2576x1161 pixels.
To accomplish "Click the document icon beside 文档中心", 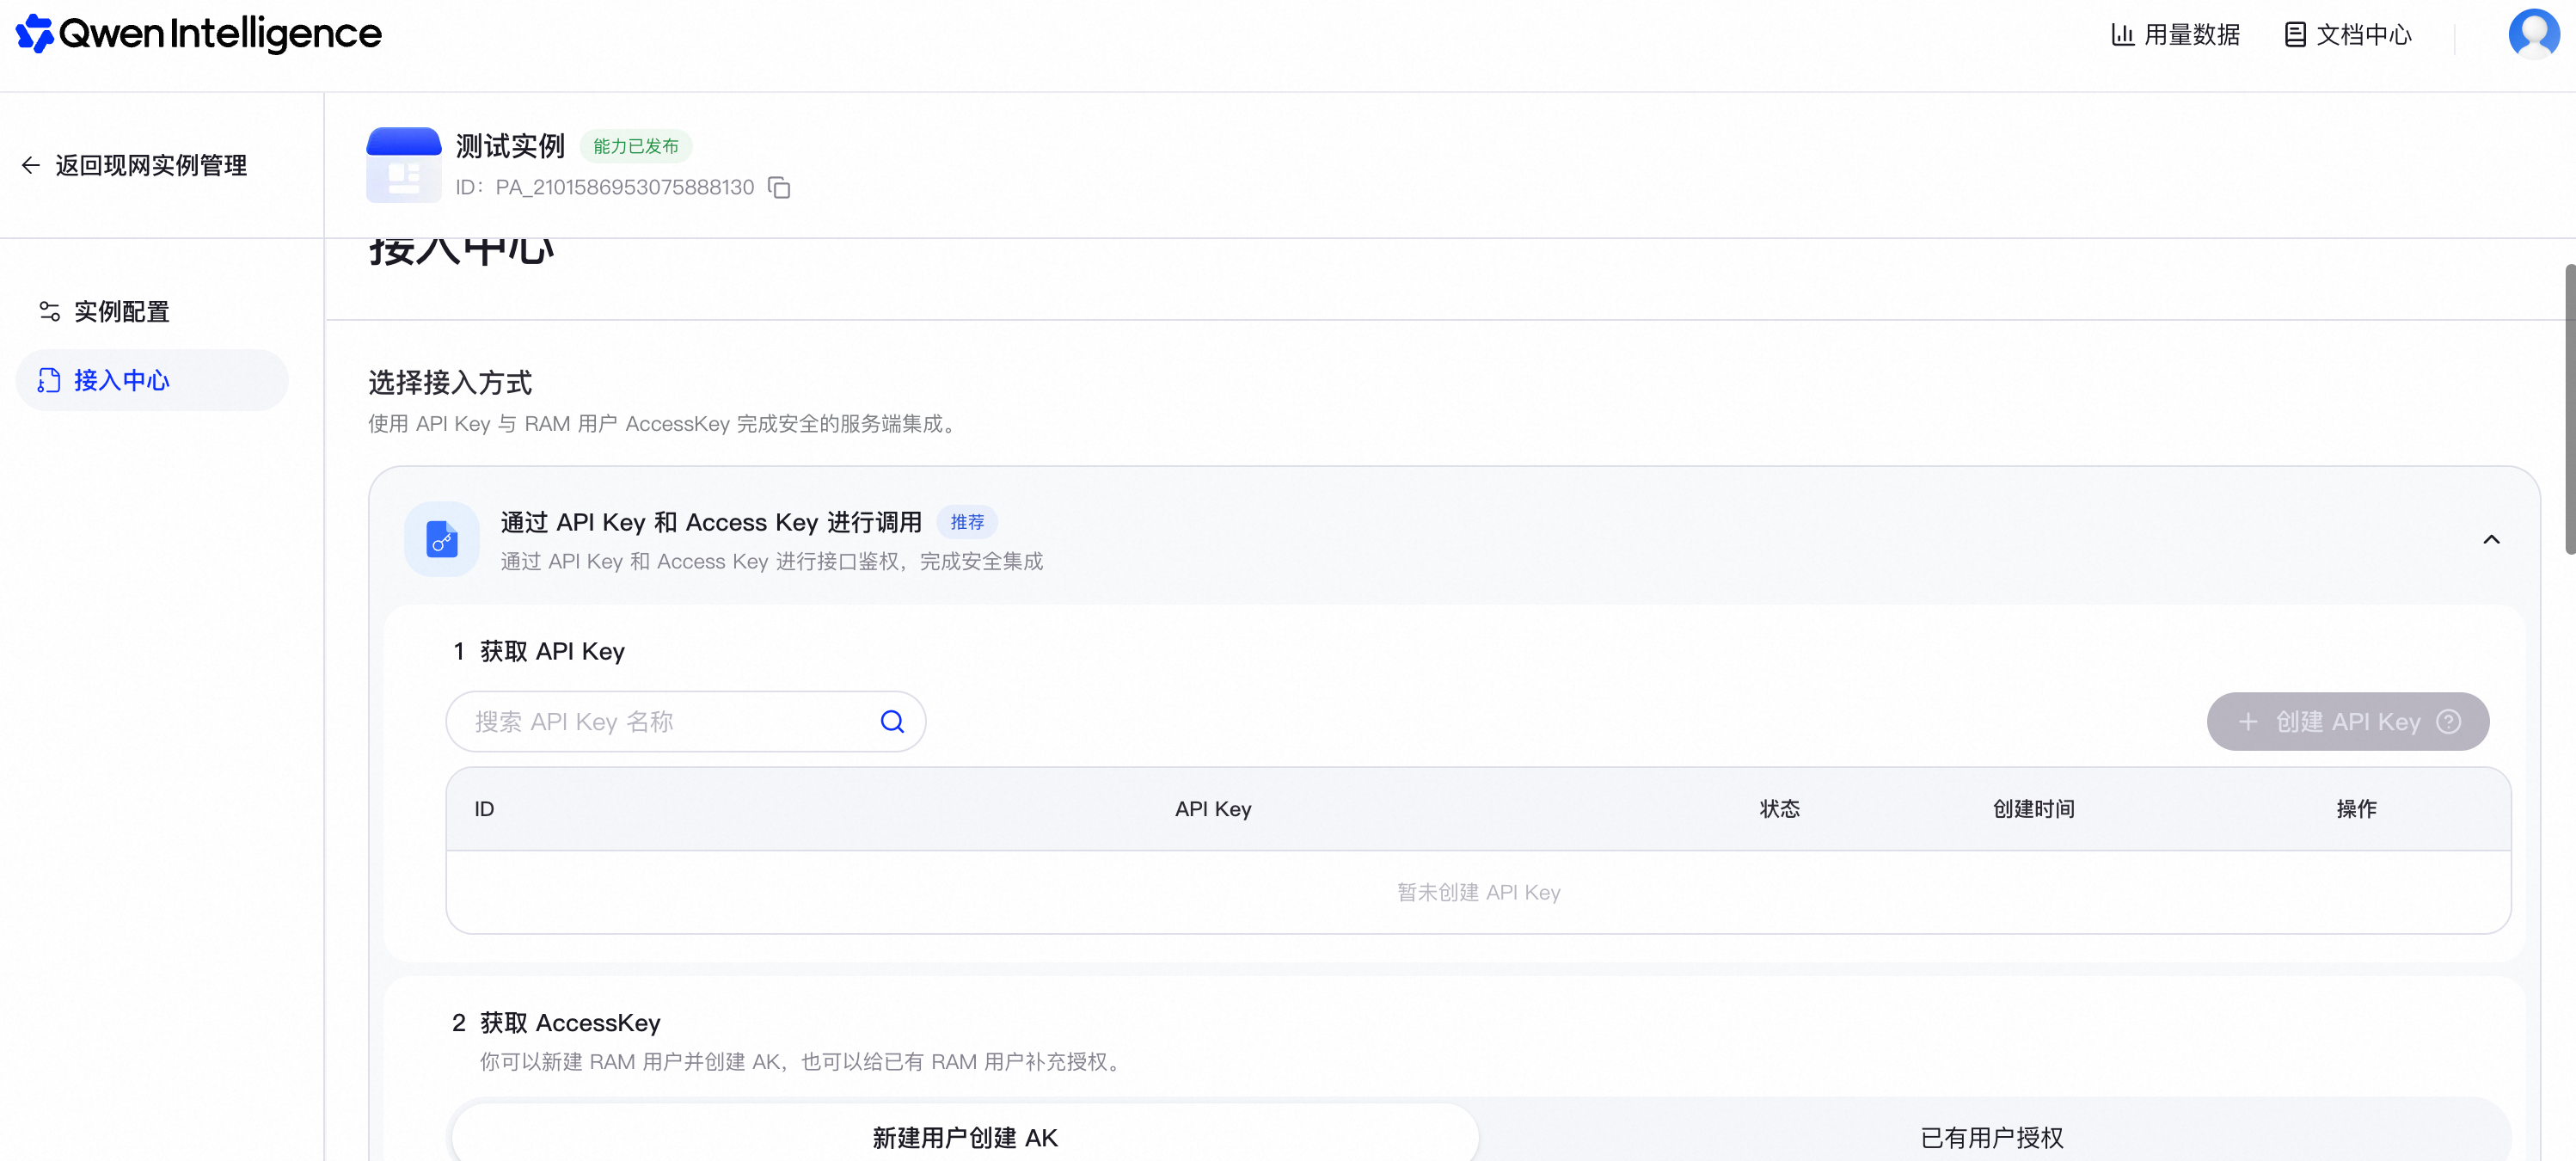I will (2295, 35).
